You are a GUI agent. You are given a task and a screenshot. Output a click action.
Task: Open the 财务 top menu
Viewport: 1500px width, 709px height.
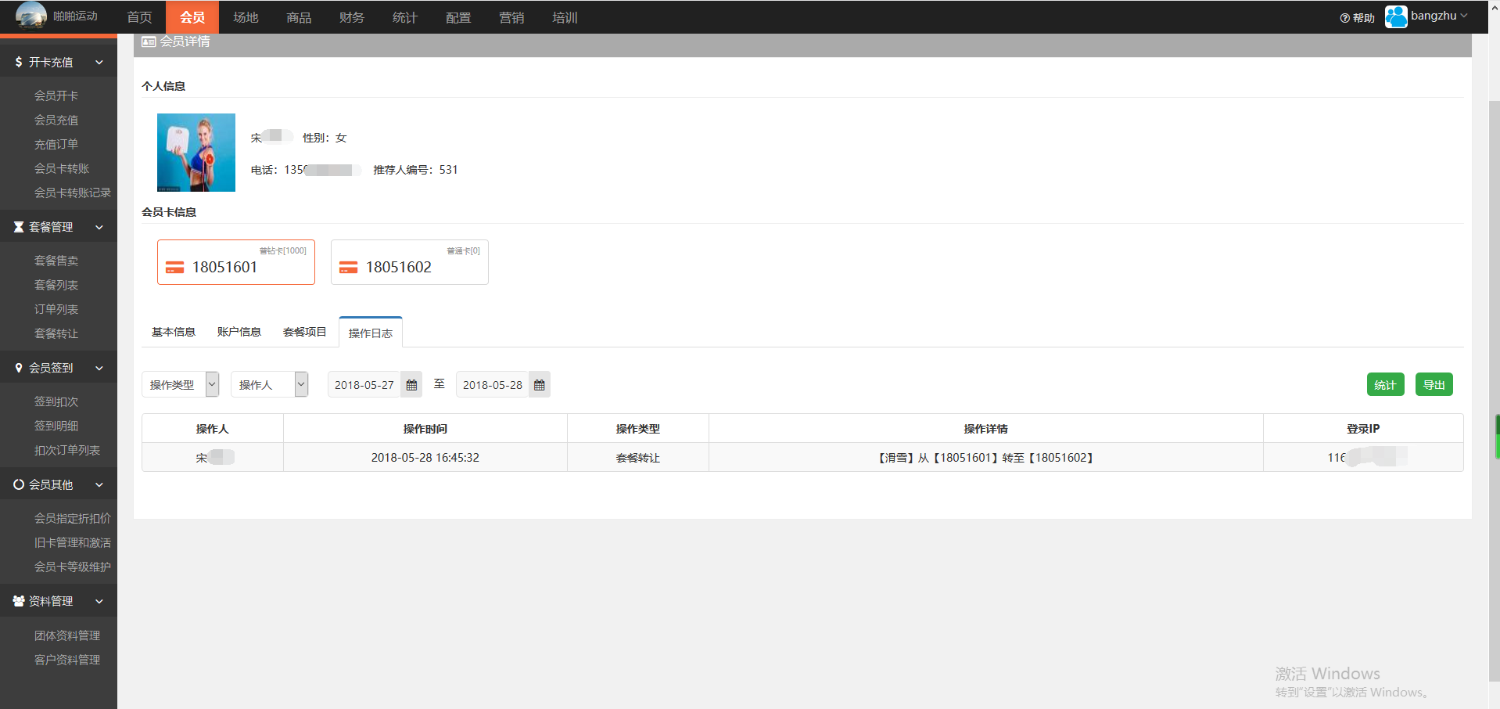tap(351, 17)
